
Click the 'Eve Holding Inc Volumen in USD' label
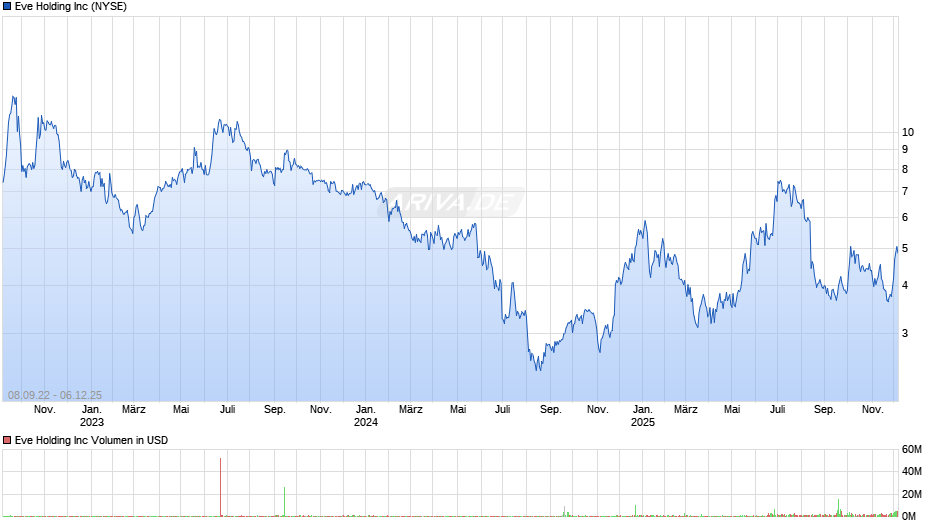[x=91, y=440]
